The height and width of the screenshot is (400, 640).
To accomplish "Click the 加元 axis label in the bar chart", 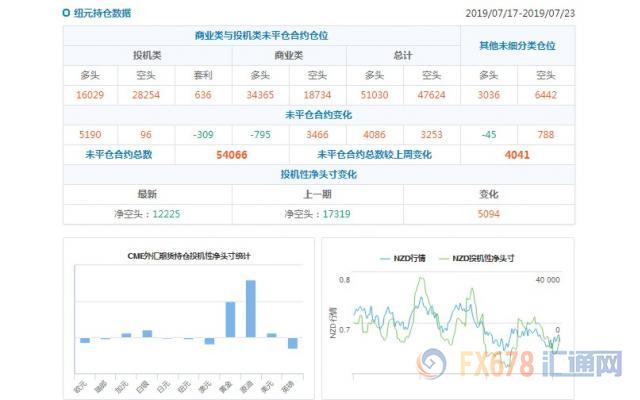I will point(122,386).
